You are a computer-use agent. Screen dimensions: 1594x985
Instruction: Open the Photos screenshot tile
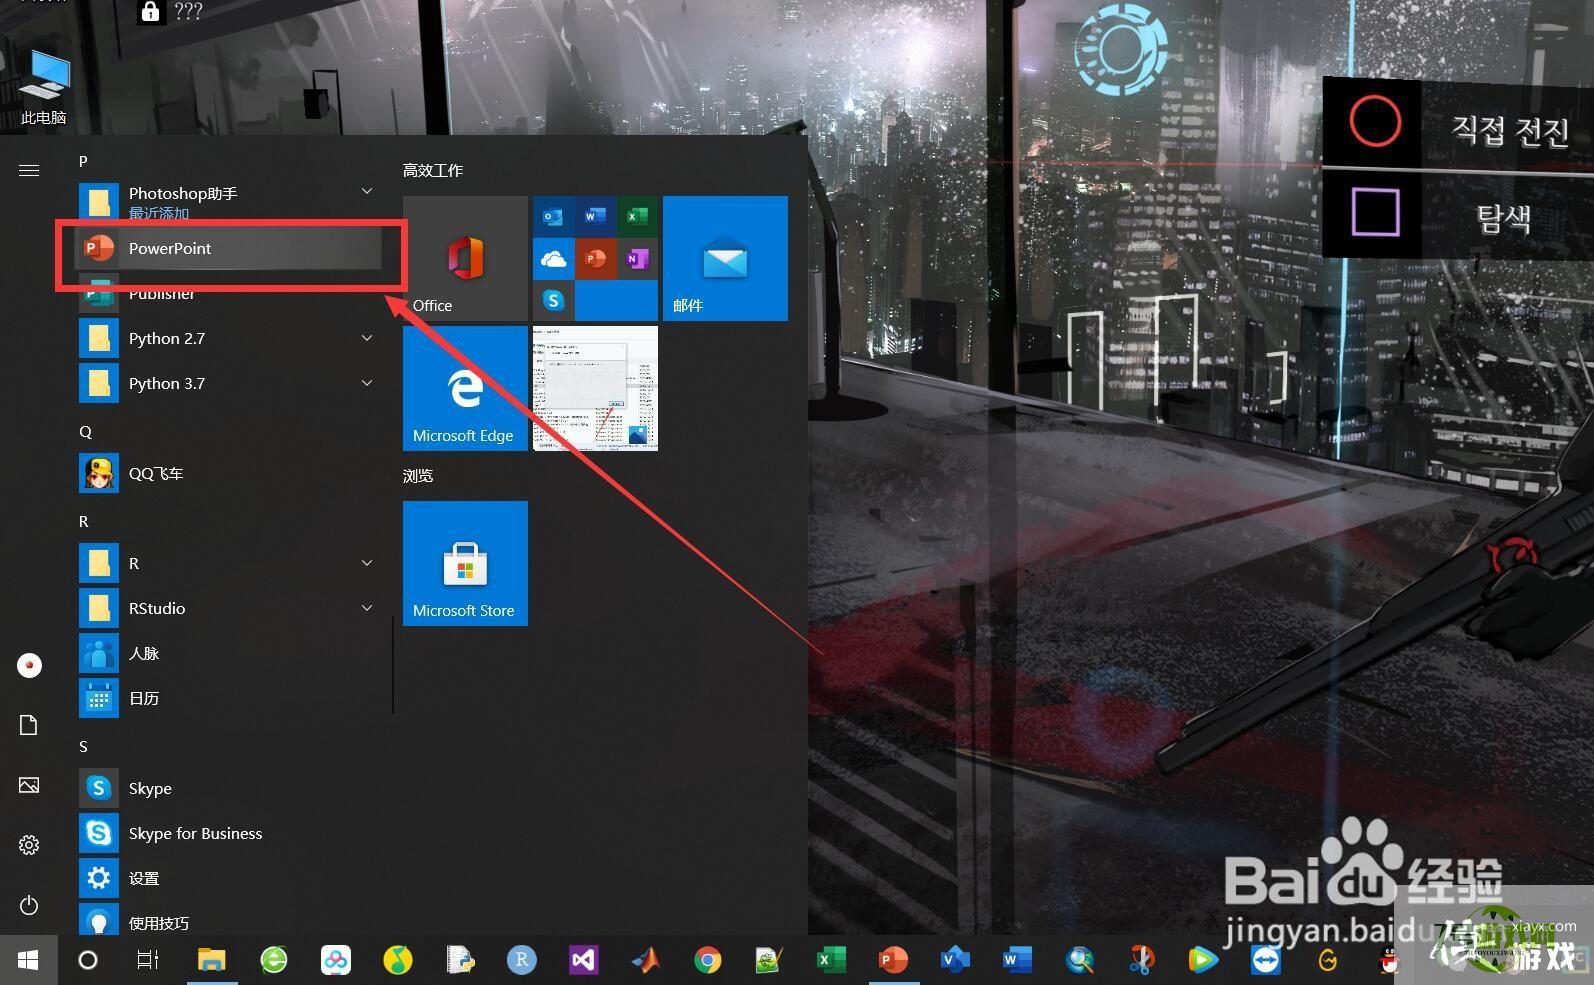click(x=595, y=388)
